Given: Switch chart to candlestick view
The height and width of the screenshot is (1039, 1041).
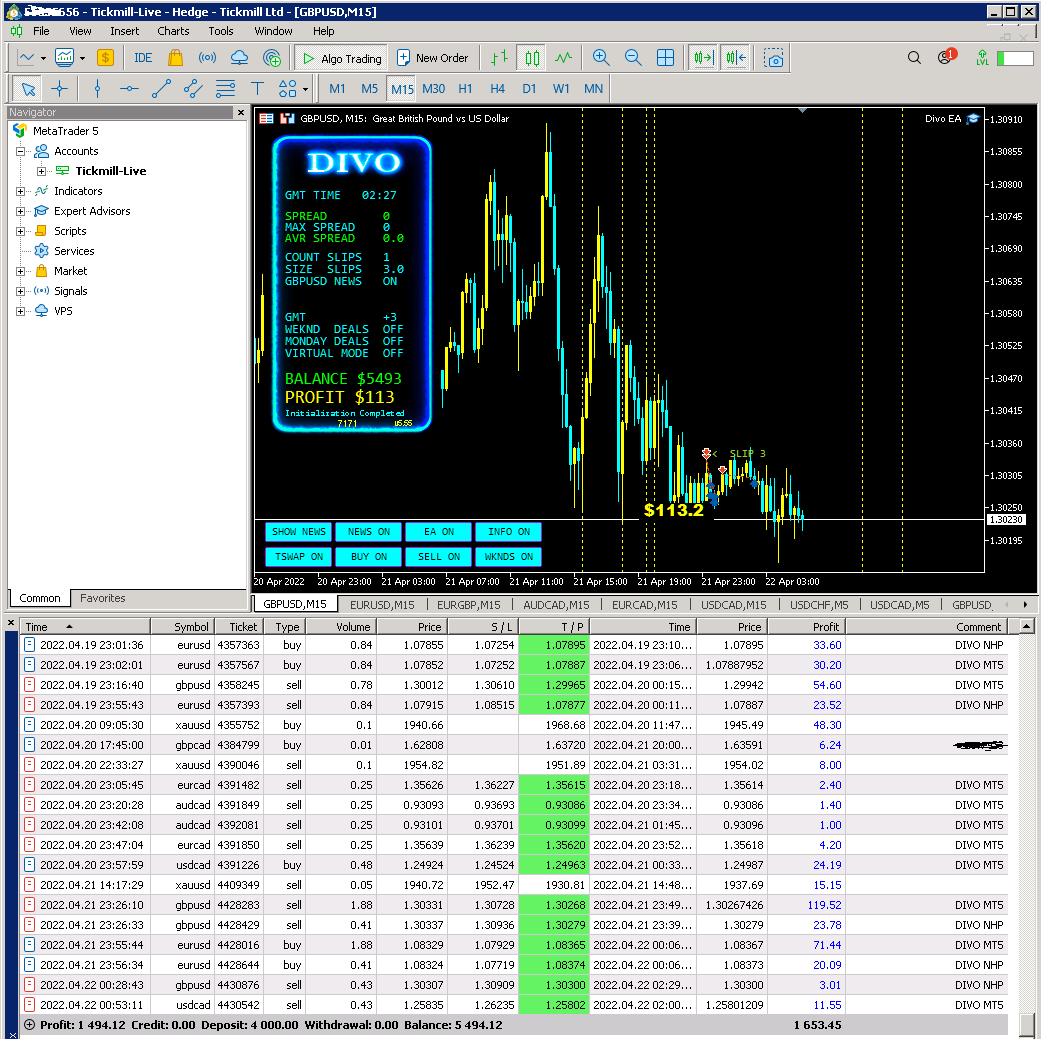Looking at the screenshot, I should click(532, 58).
